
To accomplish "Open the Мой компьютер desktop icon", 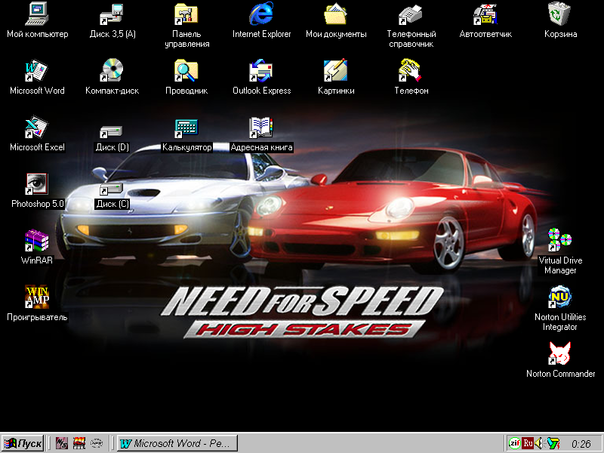I will pyautogui.click(x=37, y=14).
